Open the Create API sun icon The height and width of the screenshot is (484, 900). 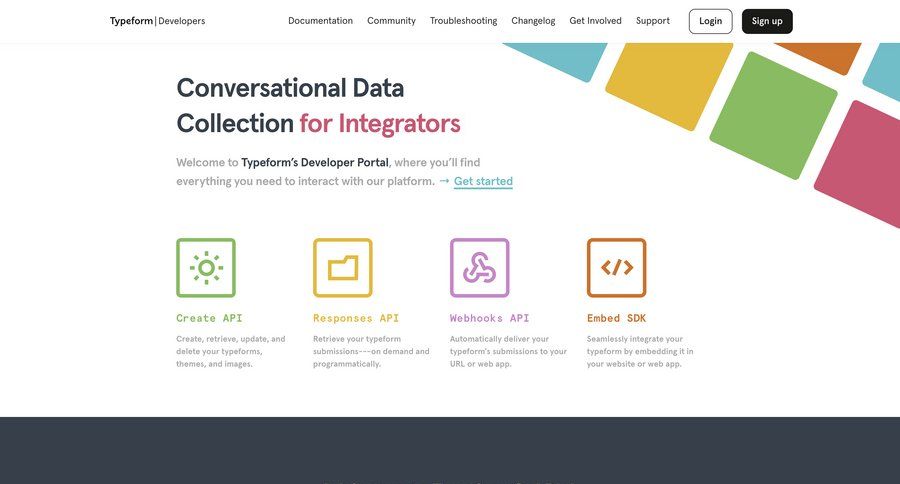point(206,268)
